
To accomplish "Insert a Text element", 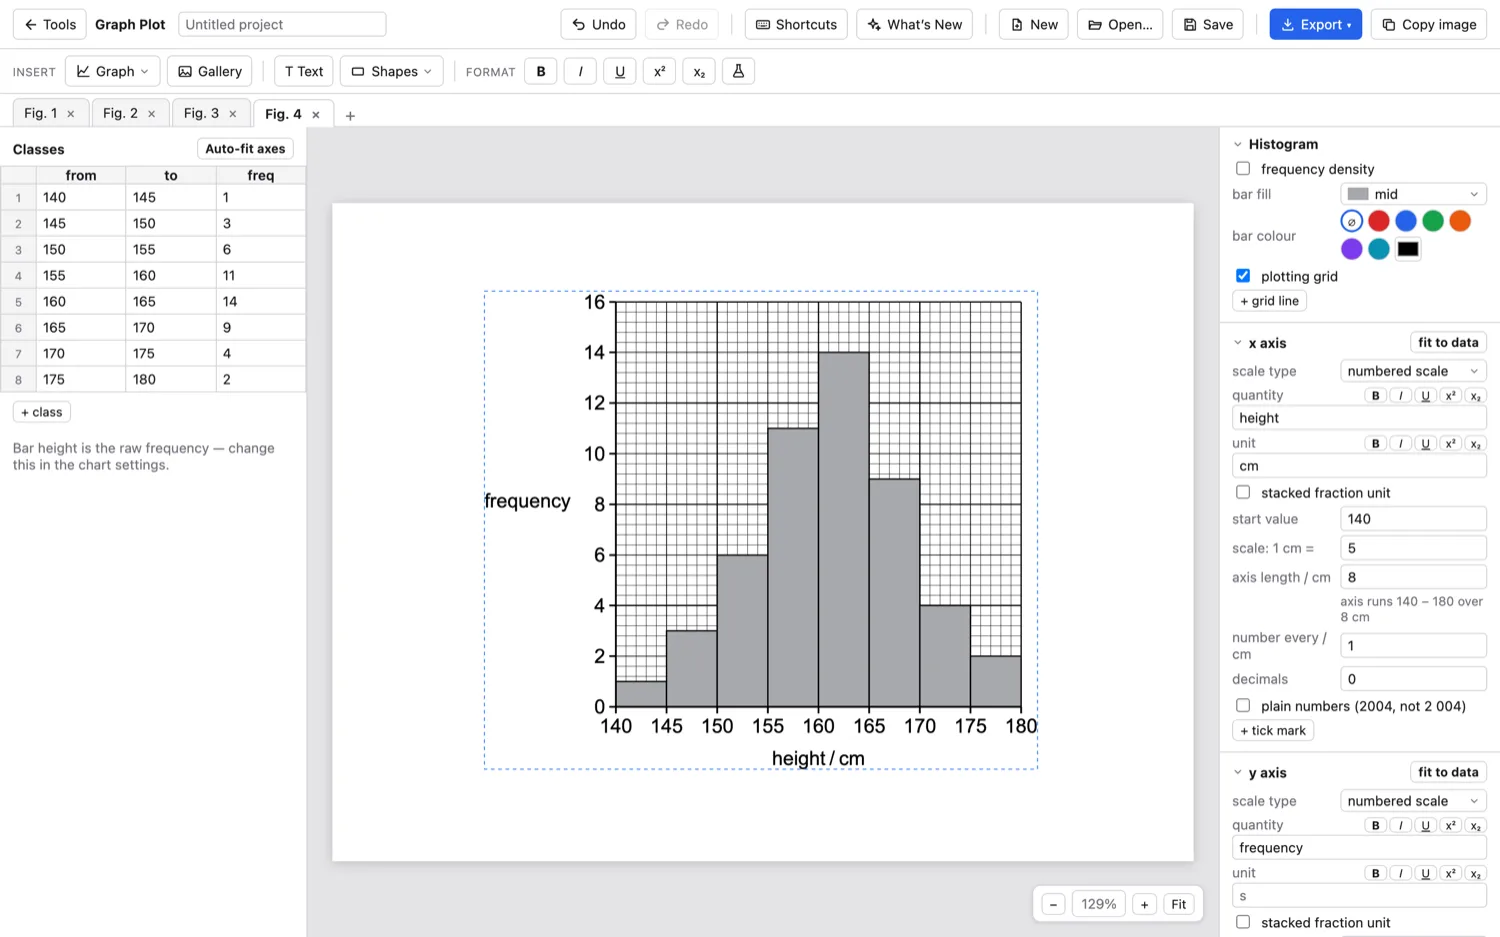I will pyautogui.click(x=304, y=71).
